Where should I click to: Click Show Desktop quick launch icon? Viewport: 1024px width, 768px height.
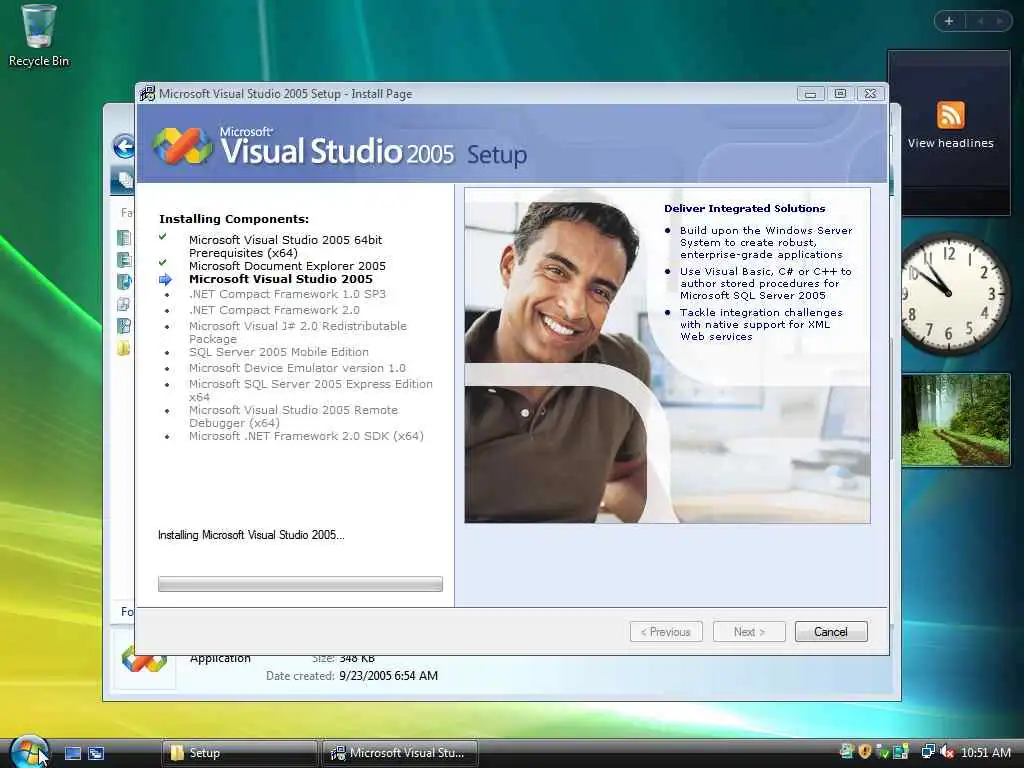tap(73, 753)
